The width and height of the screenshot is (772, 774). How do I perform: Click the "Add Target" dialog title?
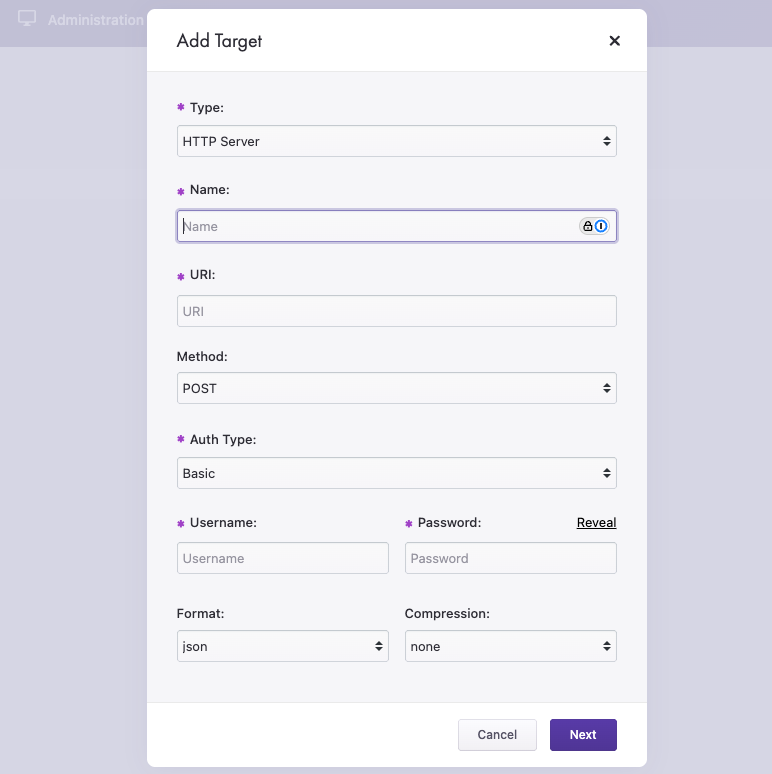coord(219,41)
